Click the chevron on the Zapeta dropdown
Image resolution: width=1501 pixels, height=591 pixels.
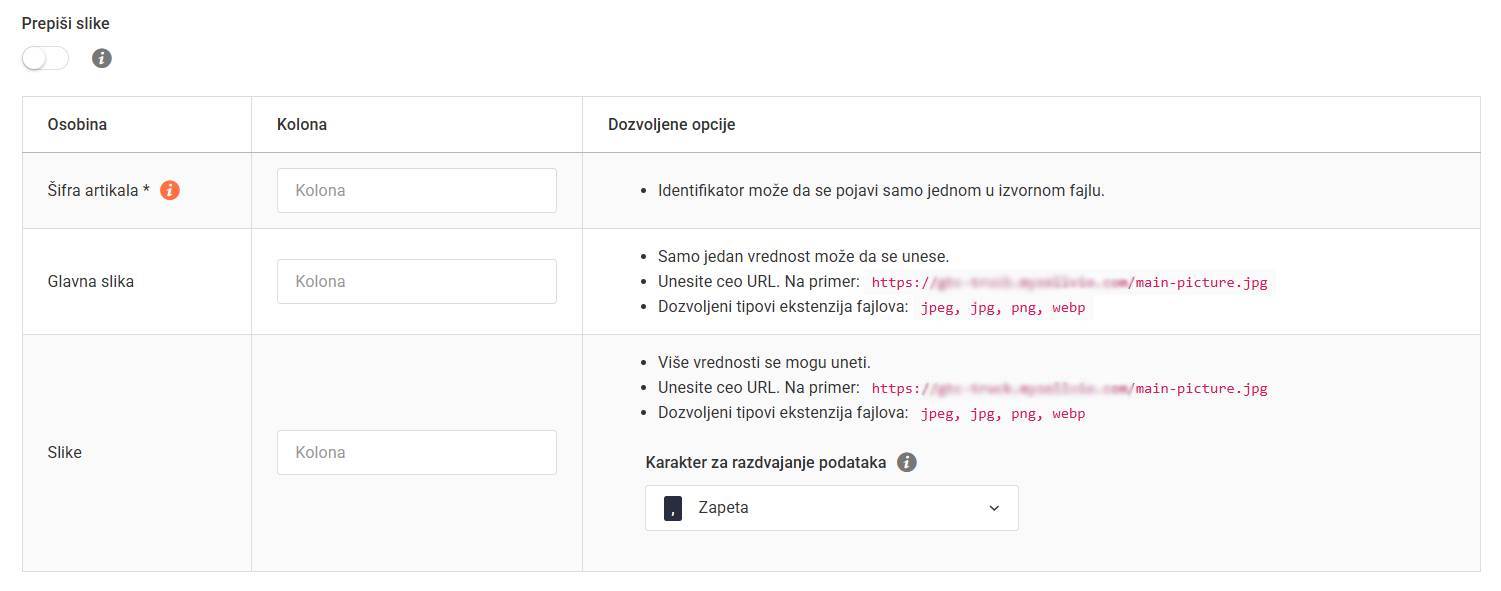tap(994, 507)
